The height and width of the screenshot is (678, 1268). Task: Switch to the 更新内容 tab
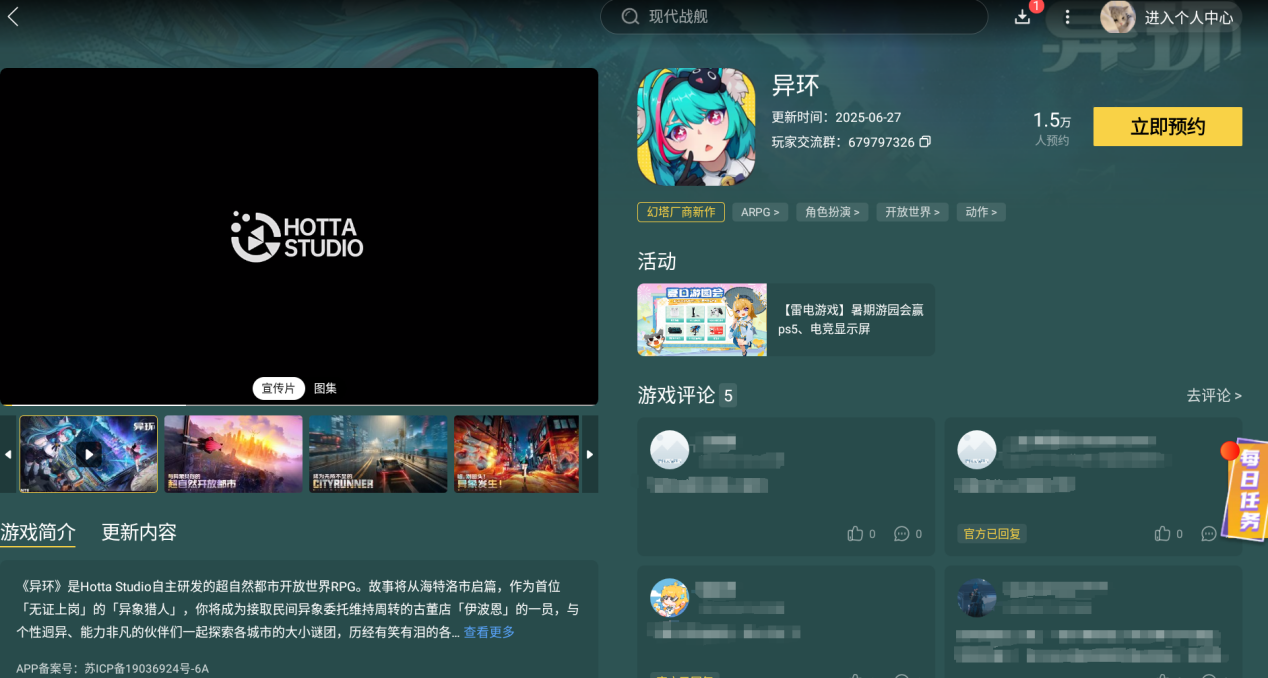(x=139, y=532)
